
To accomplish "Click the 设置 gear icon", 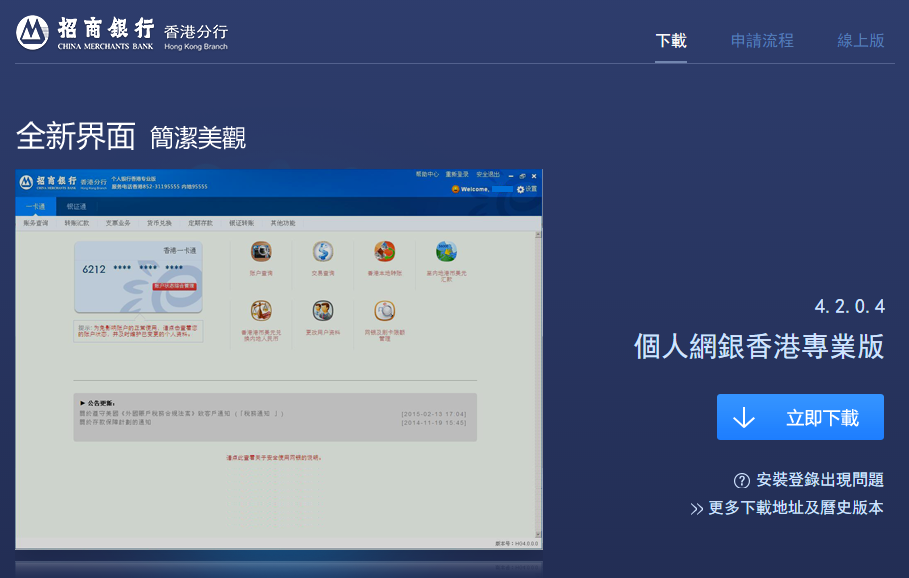I will (x=520, y=189).
